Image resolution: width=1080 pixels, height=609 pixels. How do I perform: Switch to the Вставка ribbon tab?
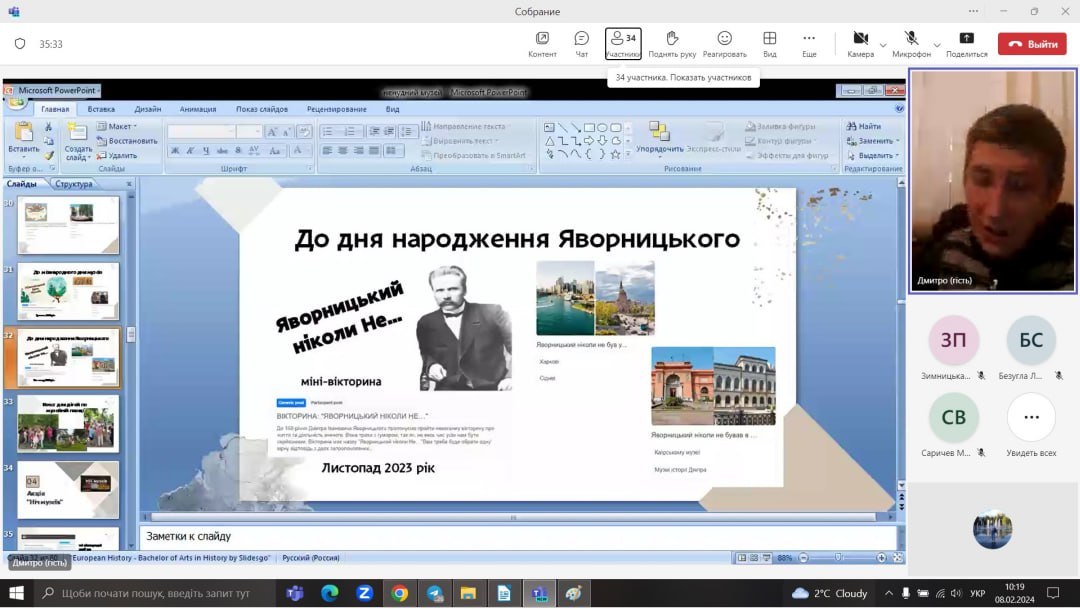[x=101, y=109]
